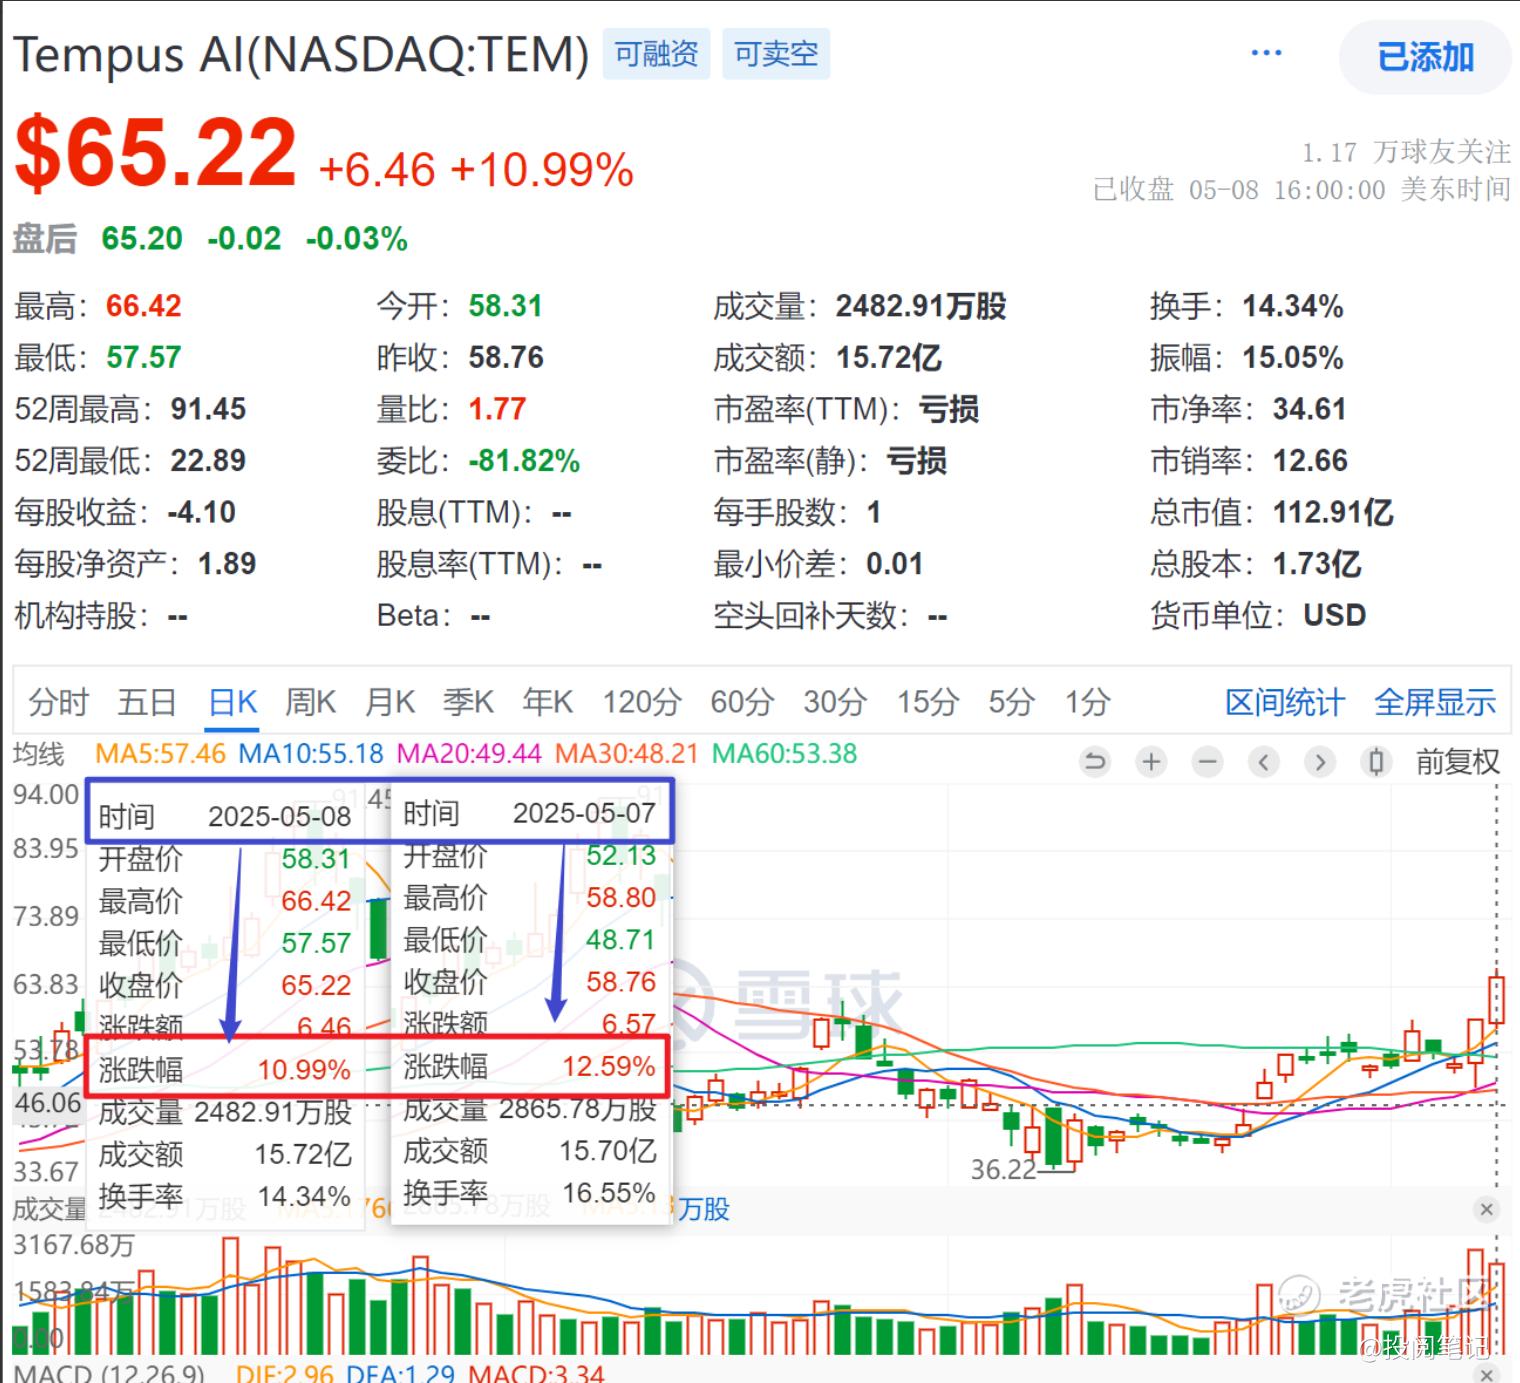Click the 市净率 value 34.61
1520x1383 pixels.
(x=1309, y=409)
